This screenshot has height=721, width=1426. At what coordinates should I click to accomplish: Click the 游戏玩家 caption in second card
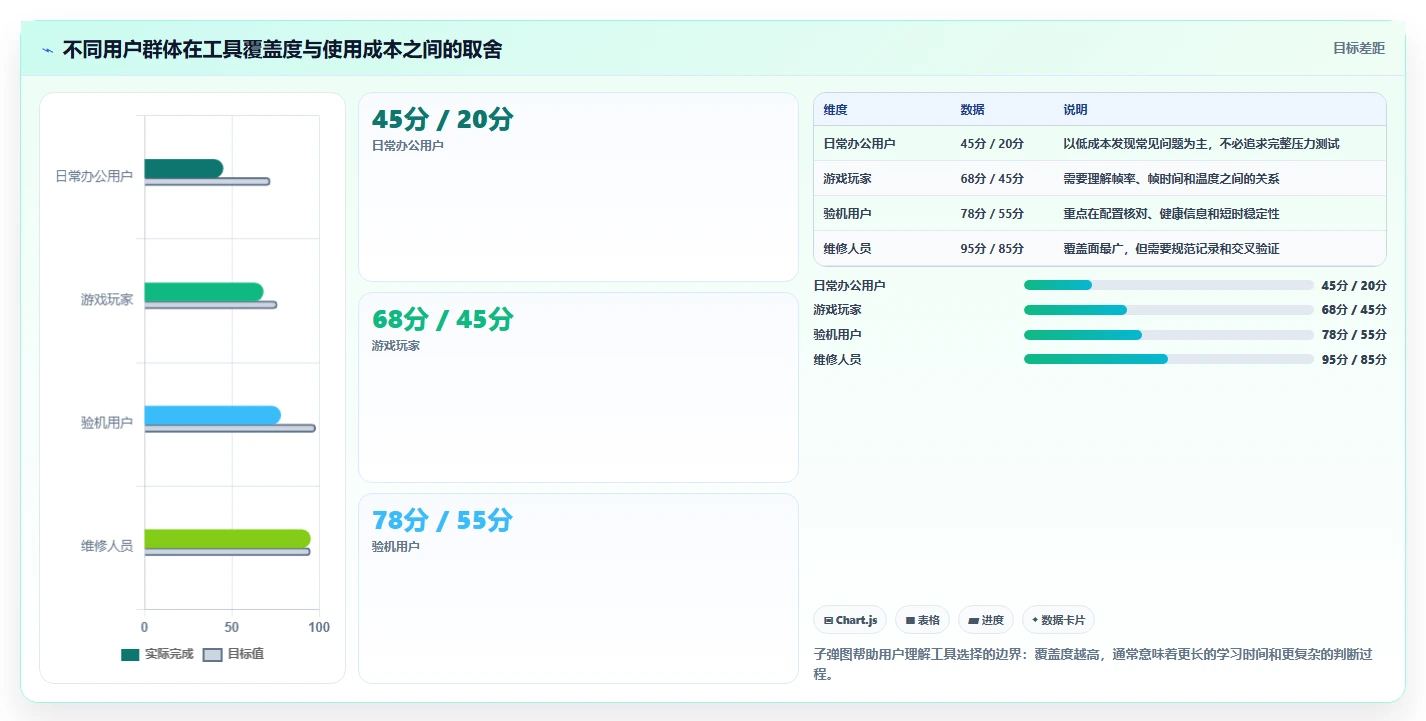pos(396,346)
